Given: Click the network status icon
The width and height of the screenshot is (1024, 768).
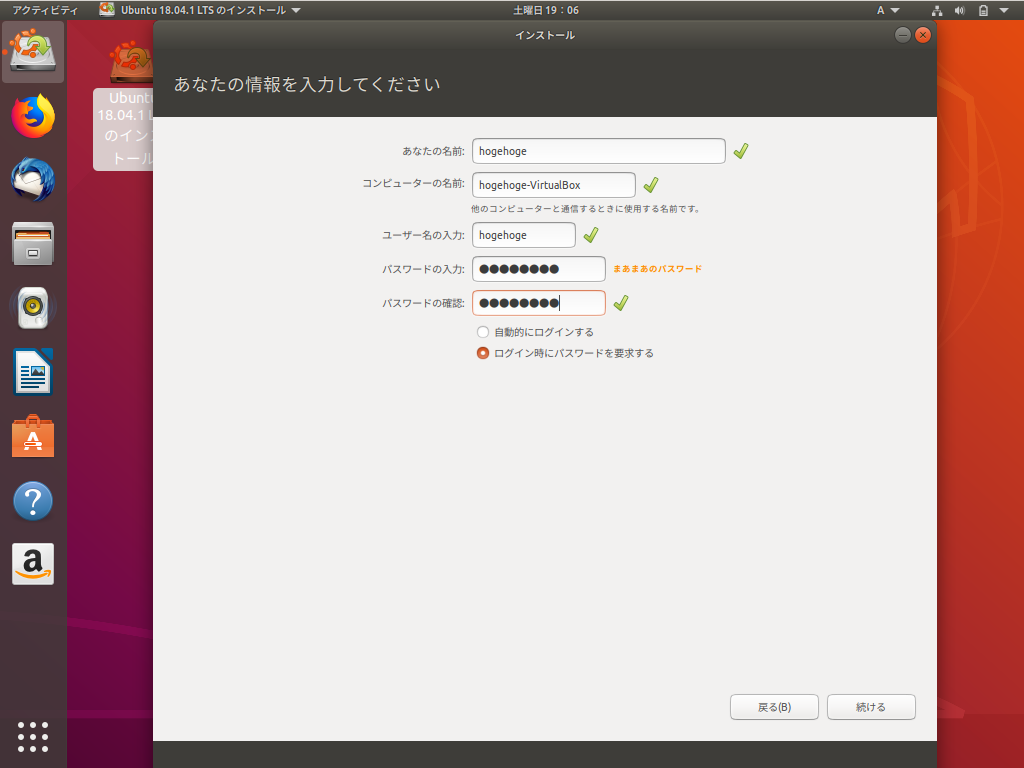Looking at the screenshot, I should tap(937, 10).
